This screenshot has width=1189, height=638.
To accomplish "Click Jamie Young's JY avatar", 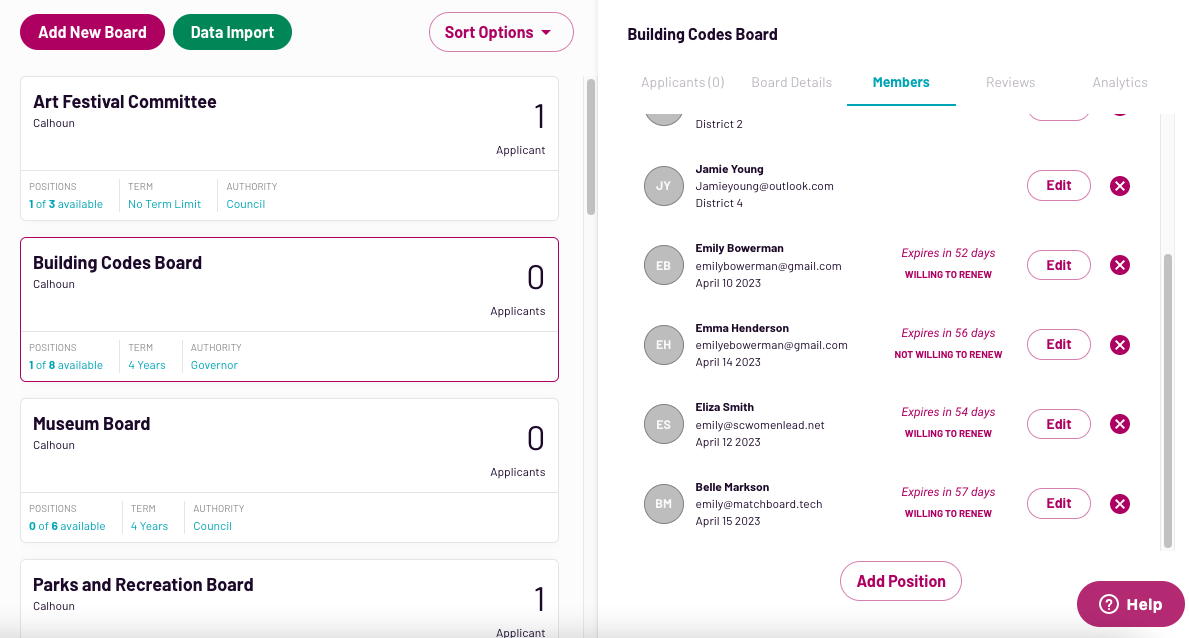I will [664, 186].
